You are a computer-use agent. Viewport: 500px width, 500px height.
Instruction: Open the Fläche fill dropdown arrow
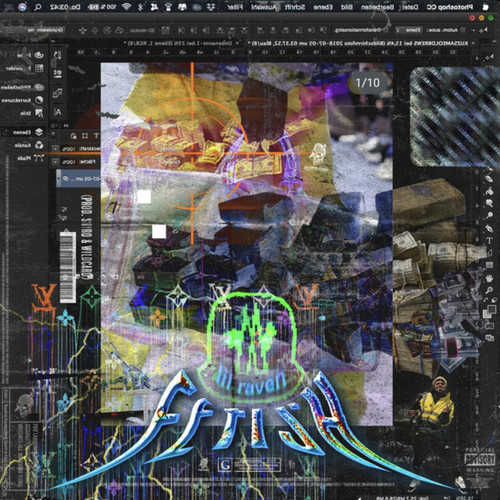tap(55, 162)
